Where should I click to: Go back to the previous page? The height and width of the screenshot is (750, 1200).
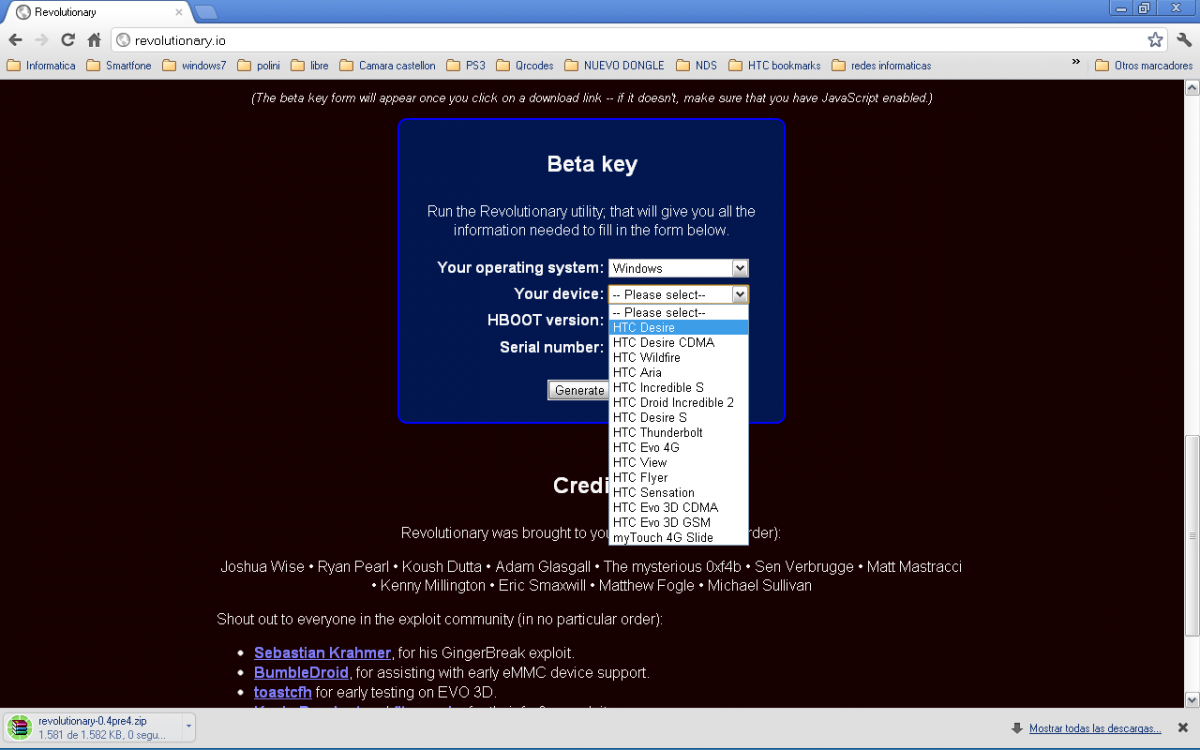tap(16, 40)
